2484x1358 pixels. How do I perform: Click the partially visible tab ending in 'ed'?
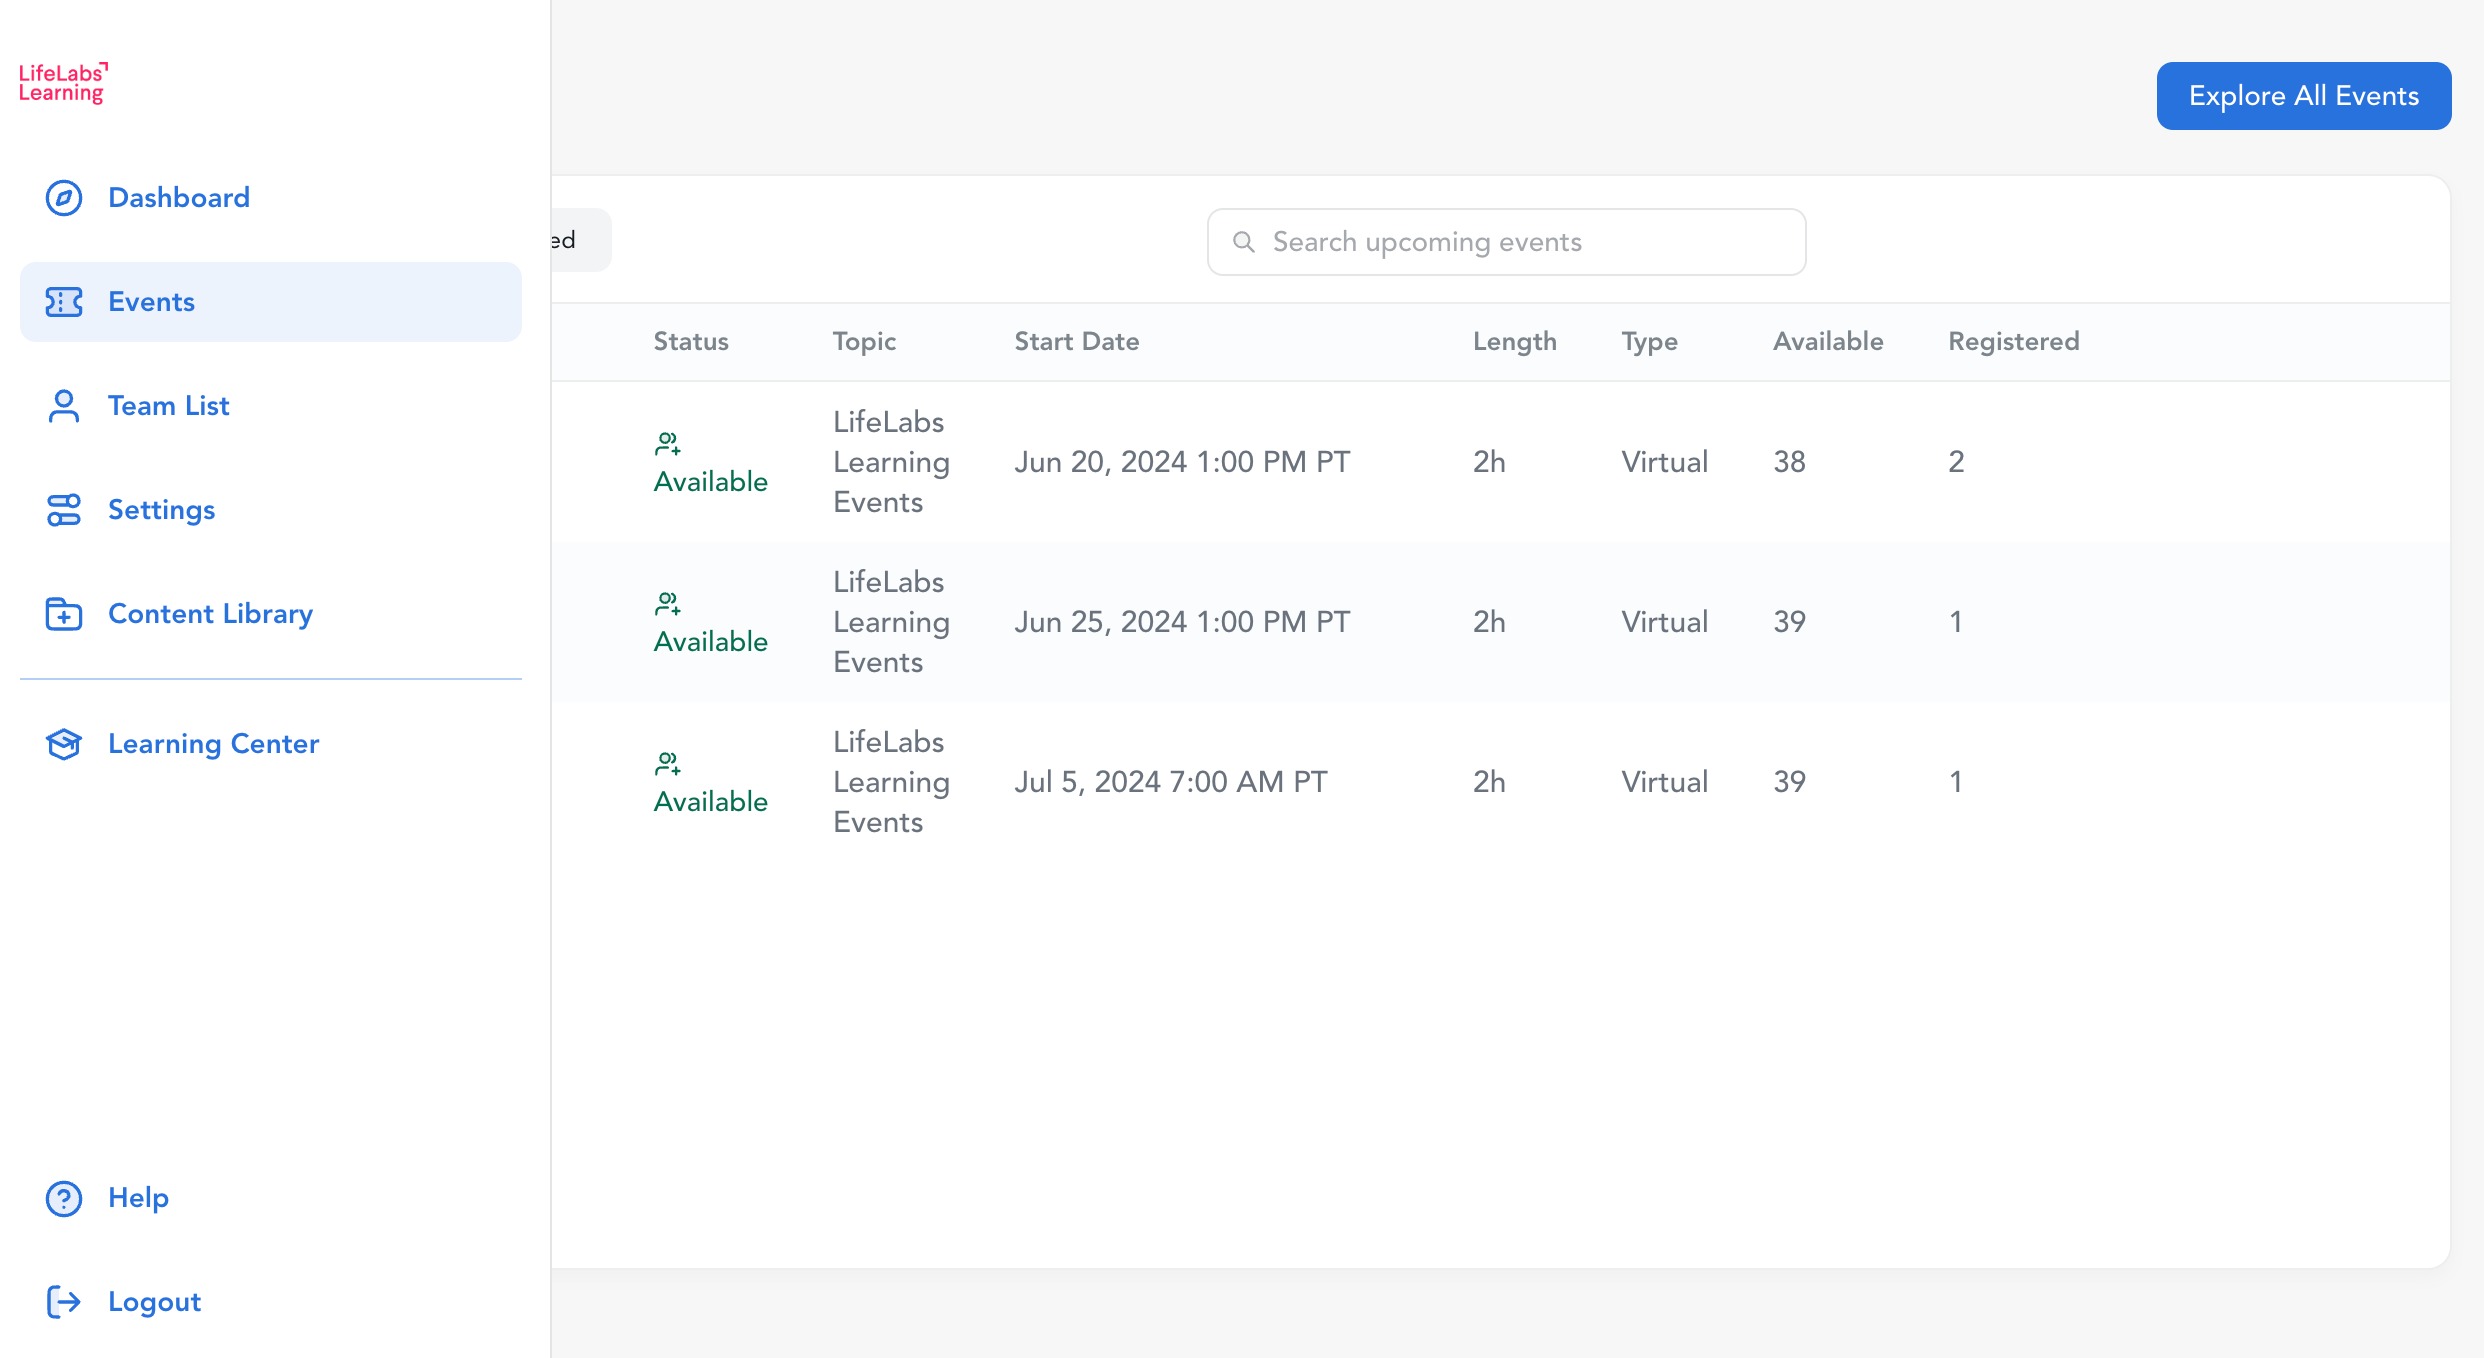tap(581, 240)
